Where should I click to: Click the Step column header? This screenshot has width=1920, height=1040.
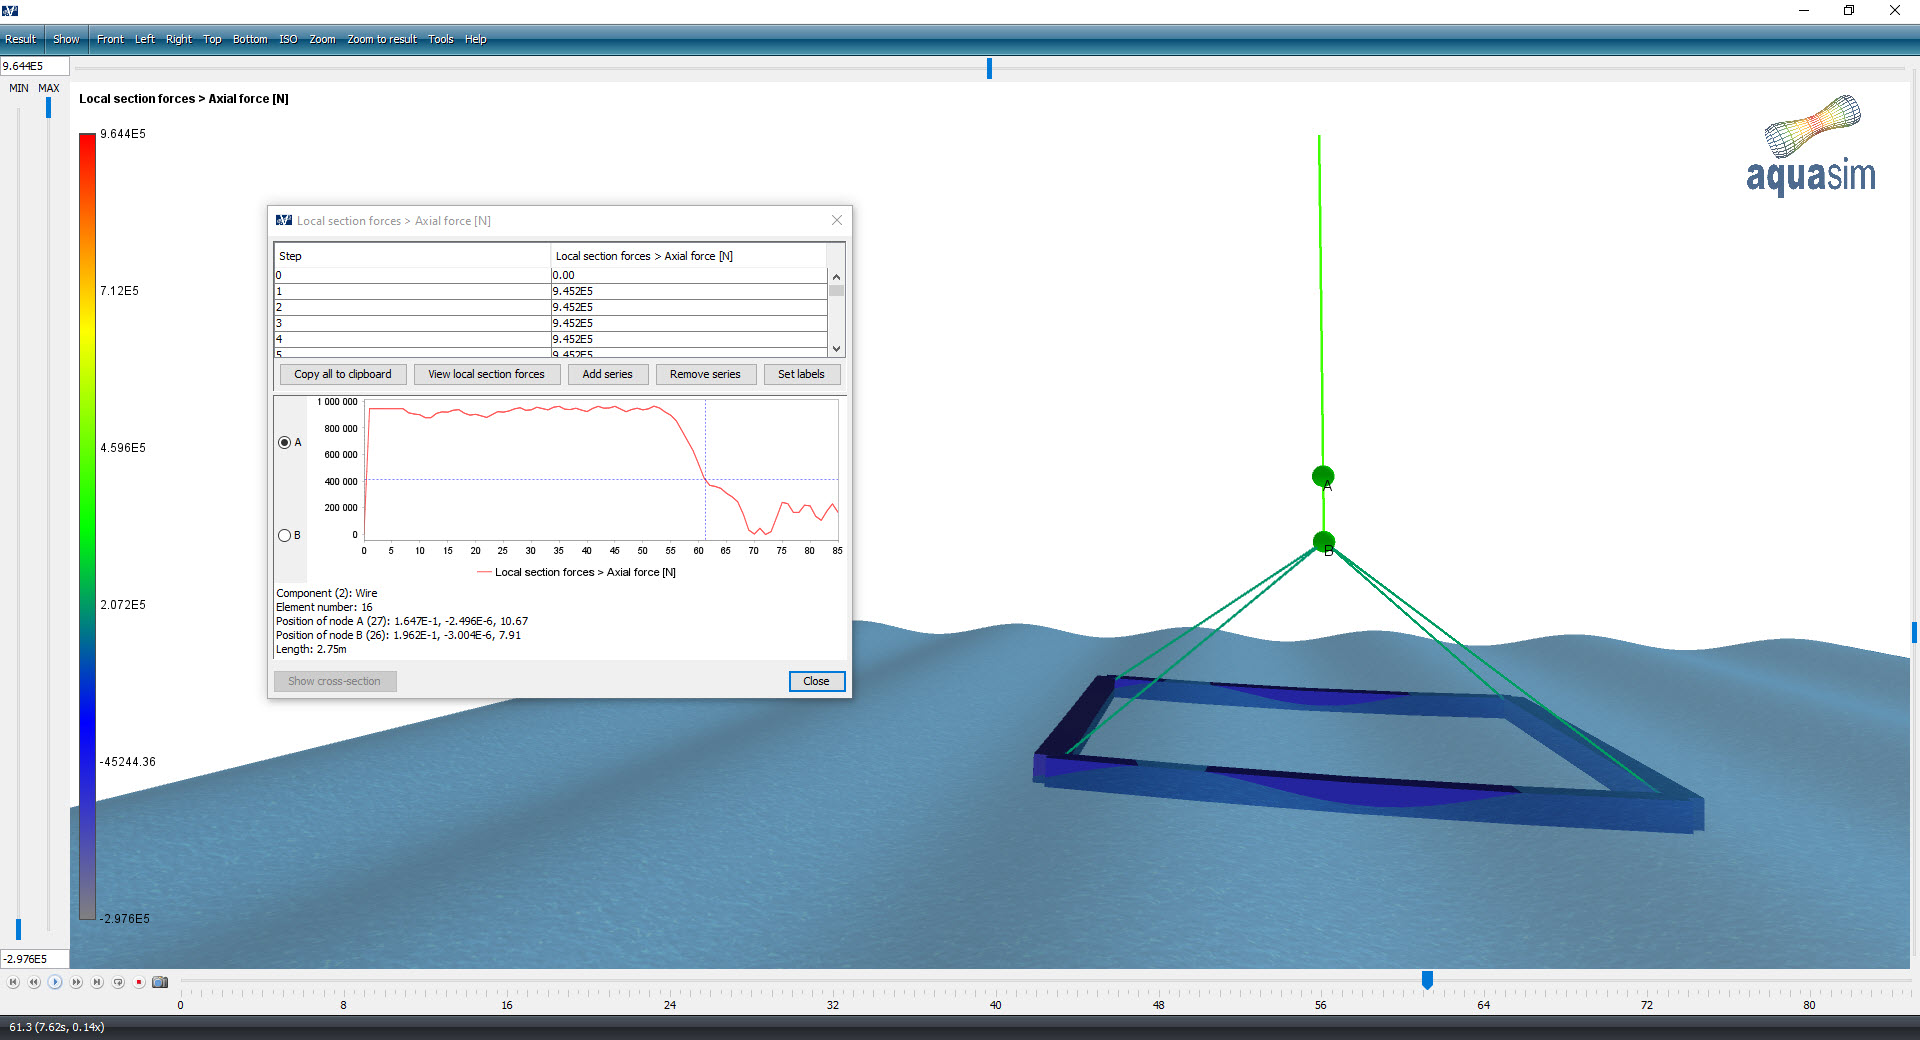tap(412, 256)
